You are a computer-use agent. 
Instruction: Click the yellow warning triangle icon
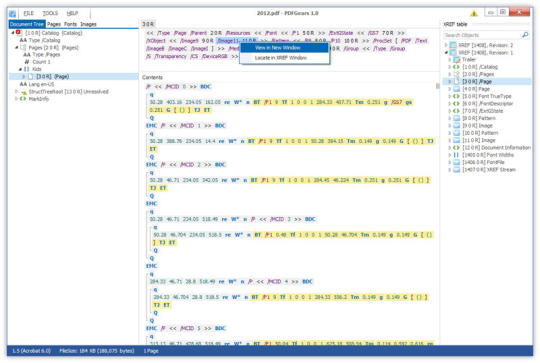pyautogui.click(x=474, y=13)
